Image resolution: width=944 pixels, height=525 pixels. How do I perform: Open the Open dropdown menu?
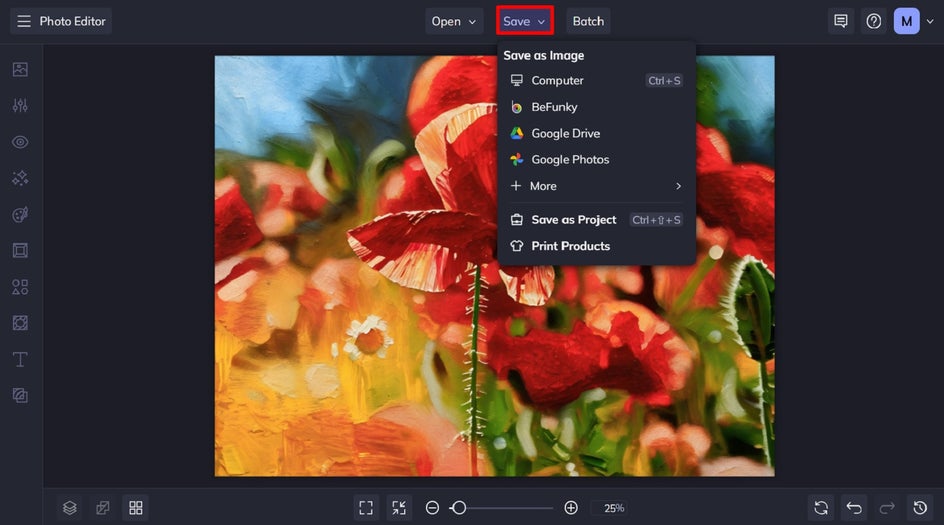454,22
